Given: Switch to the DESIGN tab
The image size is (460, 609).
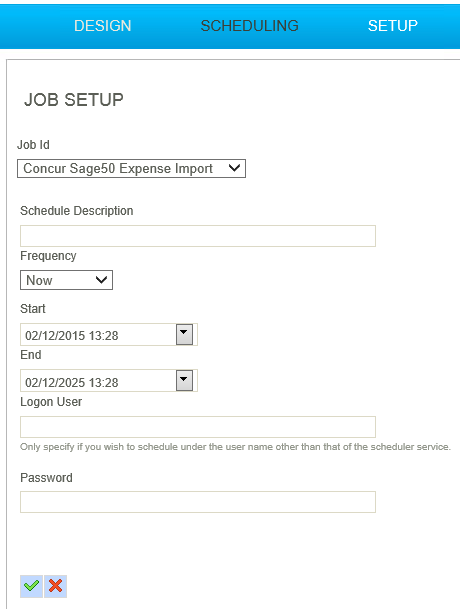Looking at the screenshot, I should 103,26.
